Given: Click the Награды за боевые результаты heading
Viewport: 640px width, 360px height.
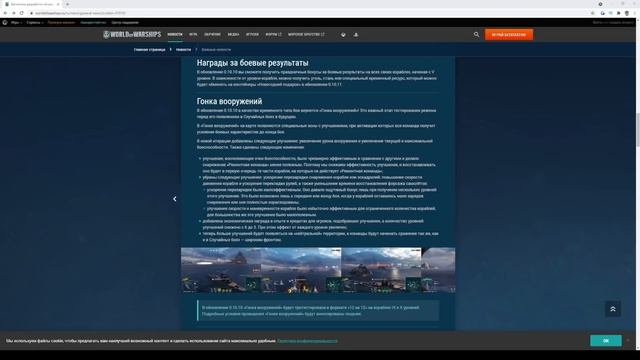Looking at the screenshot, I should [253, 63].
